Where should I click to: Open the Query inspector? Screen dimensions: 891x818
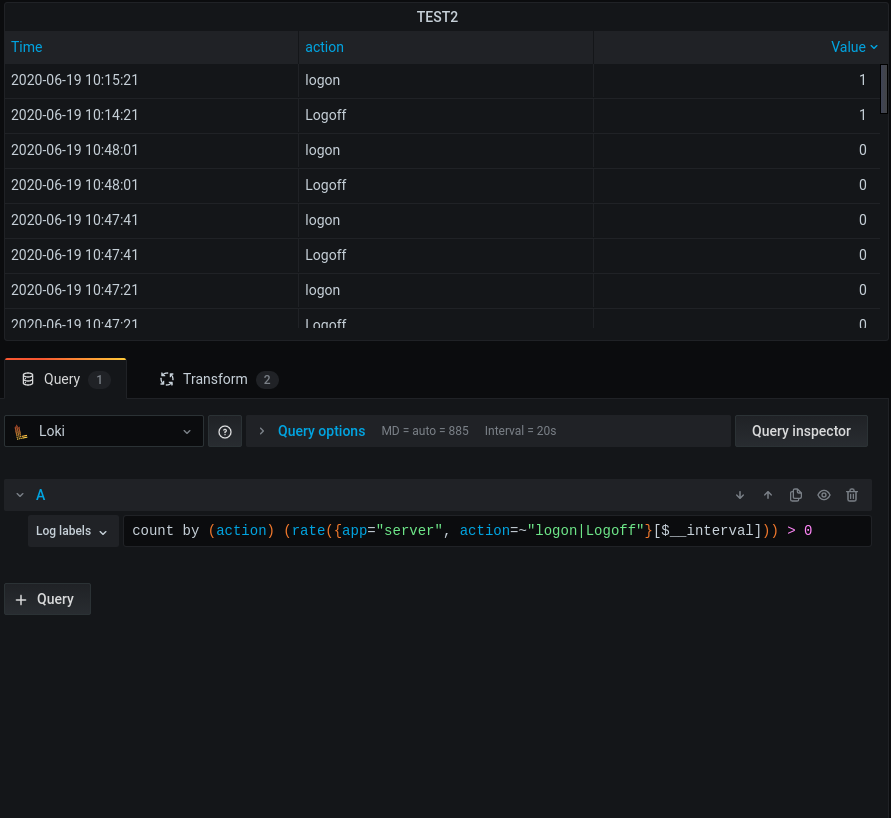pyautogui.click(x=801, y=431)
